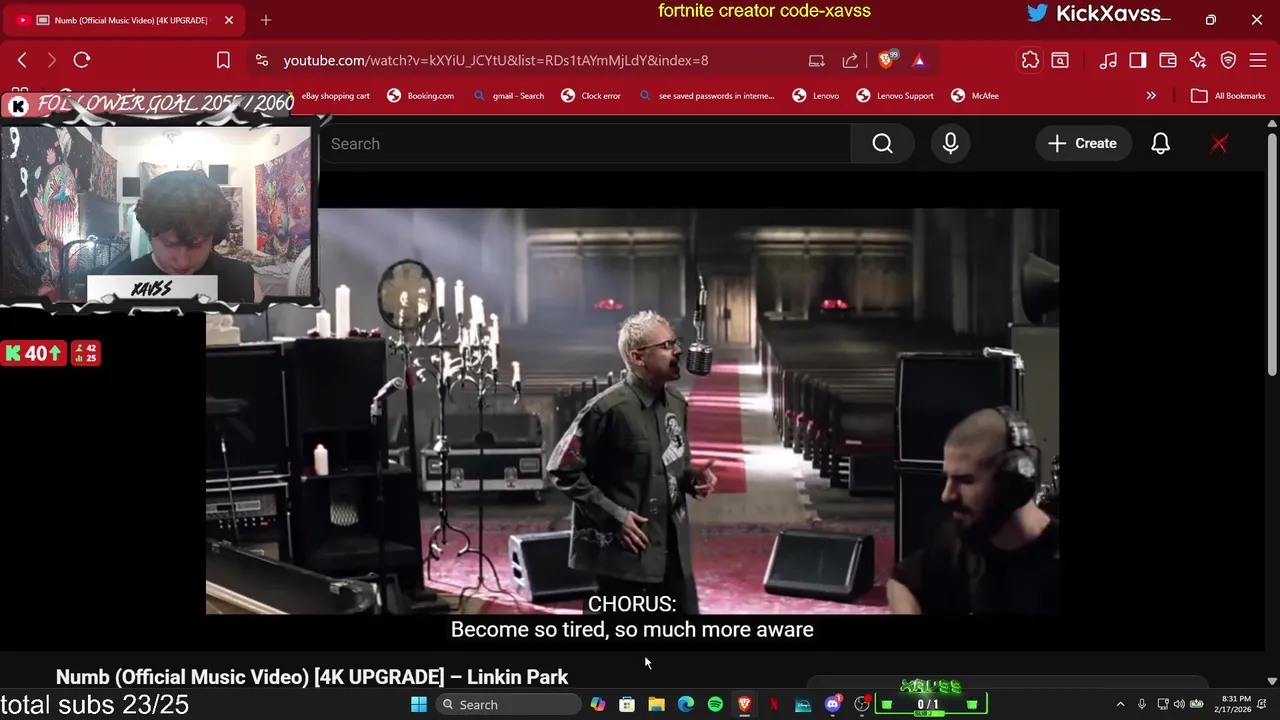
Task: Click the Windows taskbar Search box
Action: click(x=508, y=705)
